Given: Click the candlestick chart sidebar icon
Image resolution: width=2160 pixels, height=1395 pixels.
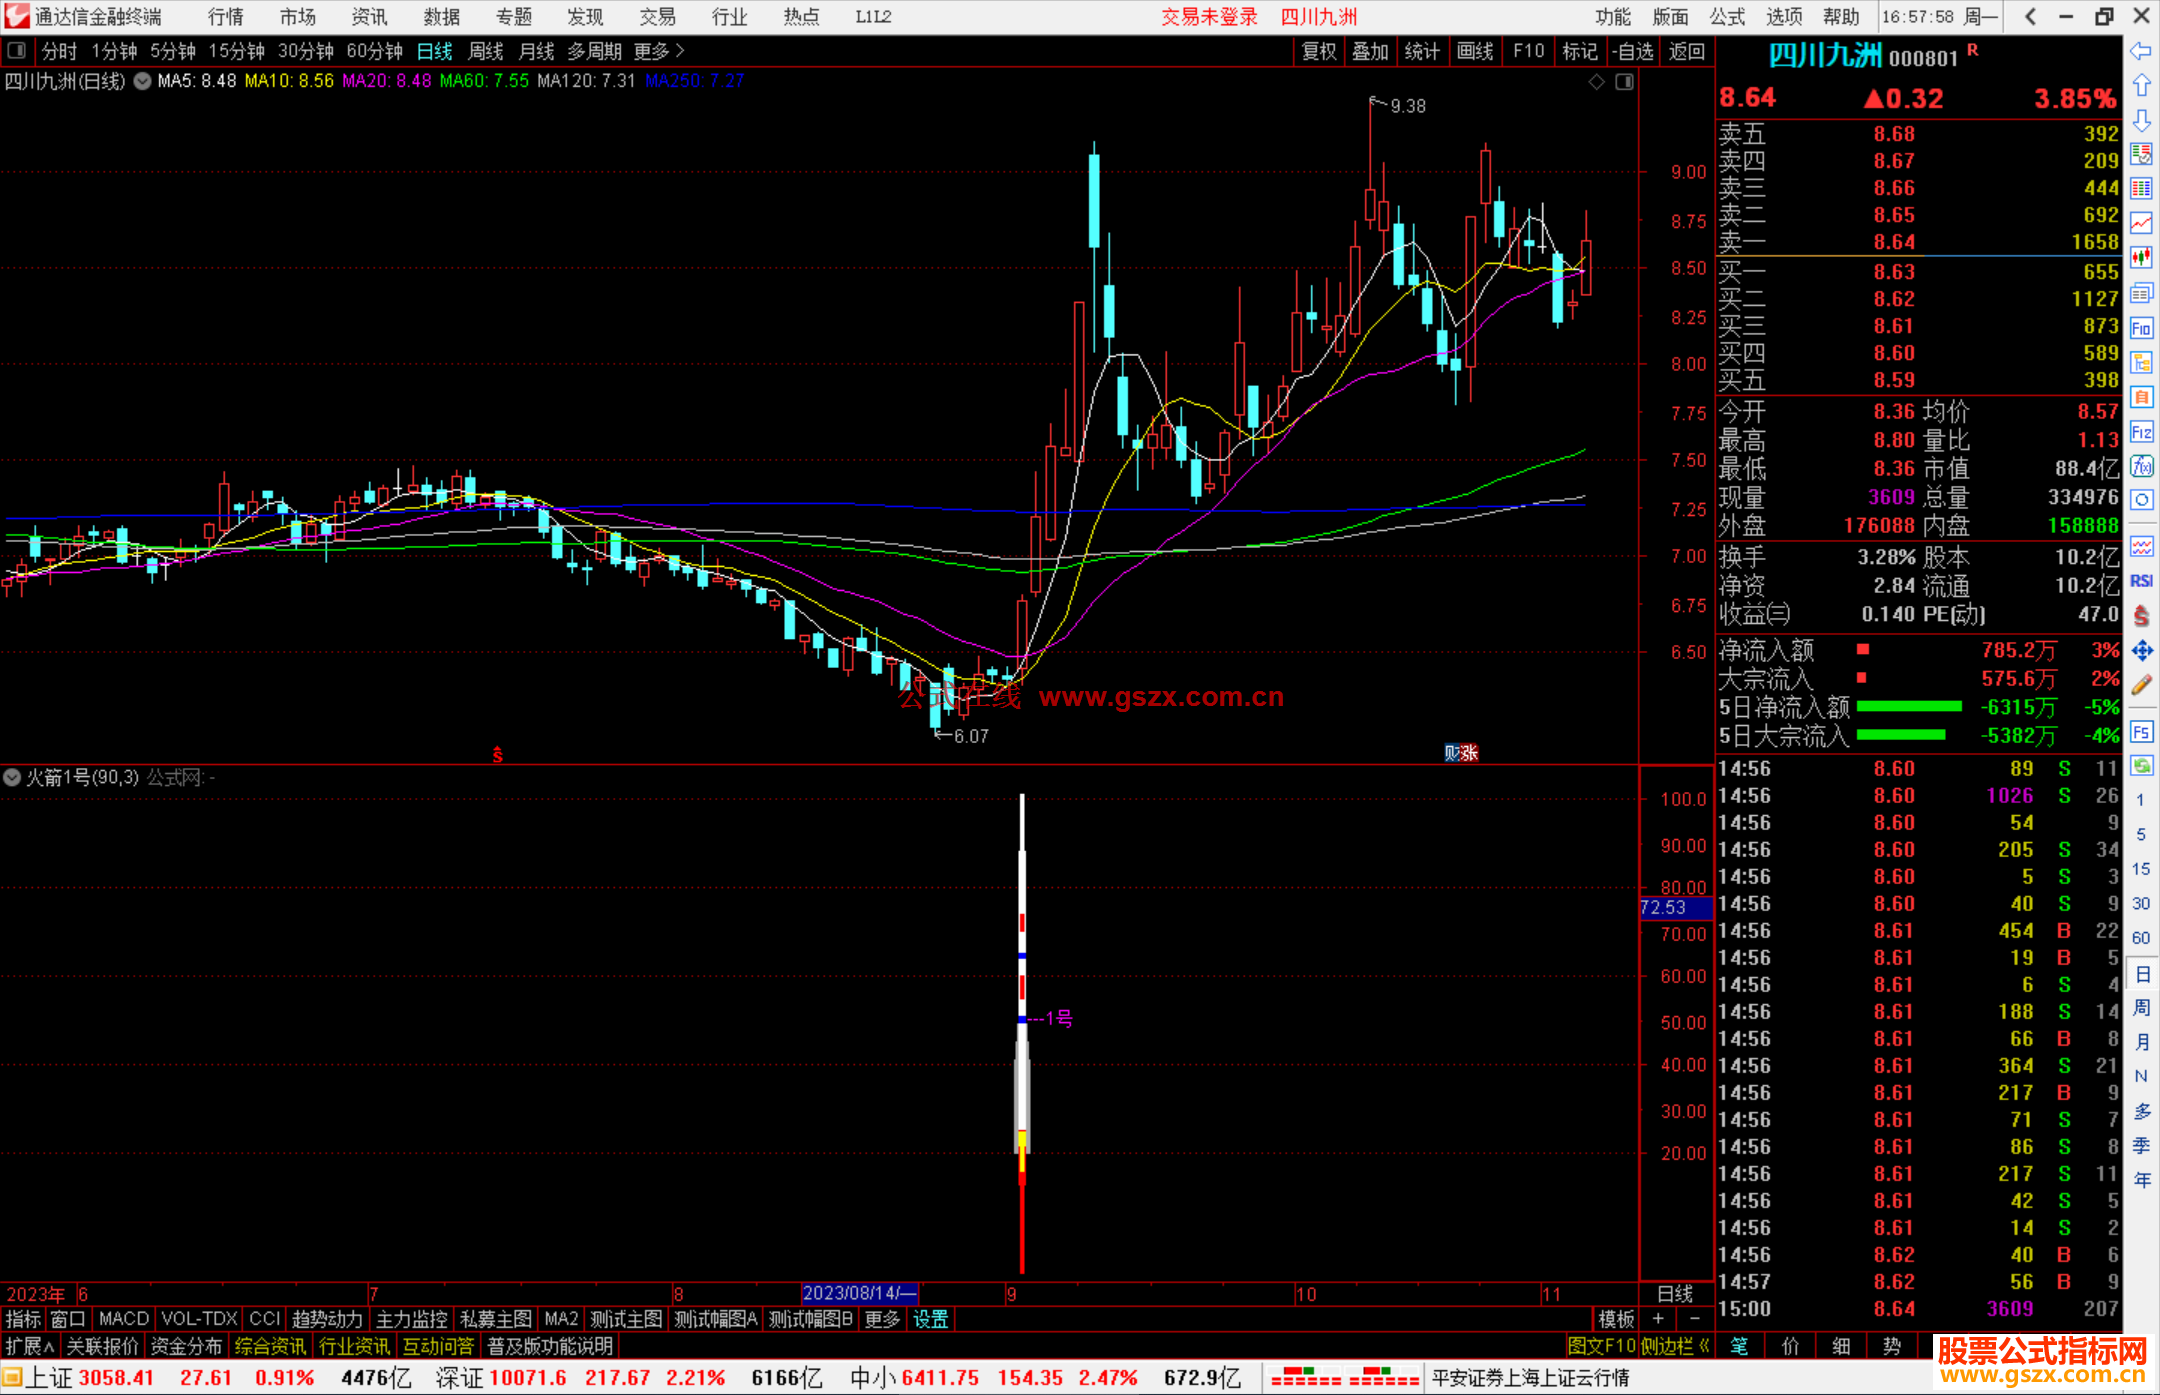Looking at the screenshot, I should click(2141, 258).
